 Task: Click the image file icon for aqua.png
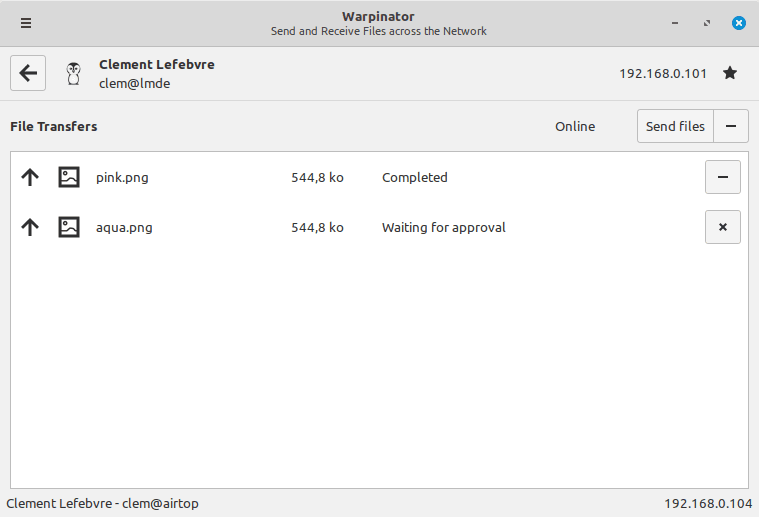tap(68, 227)
